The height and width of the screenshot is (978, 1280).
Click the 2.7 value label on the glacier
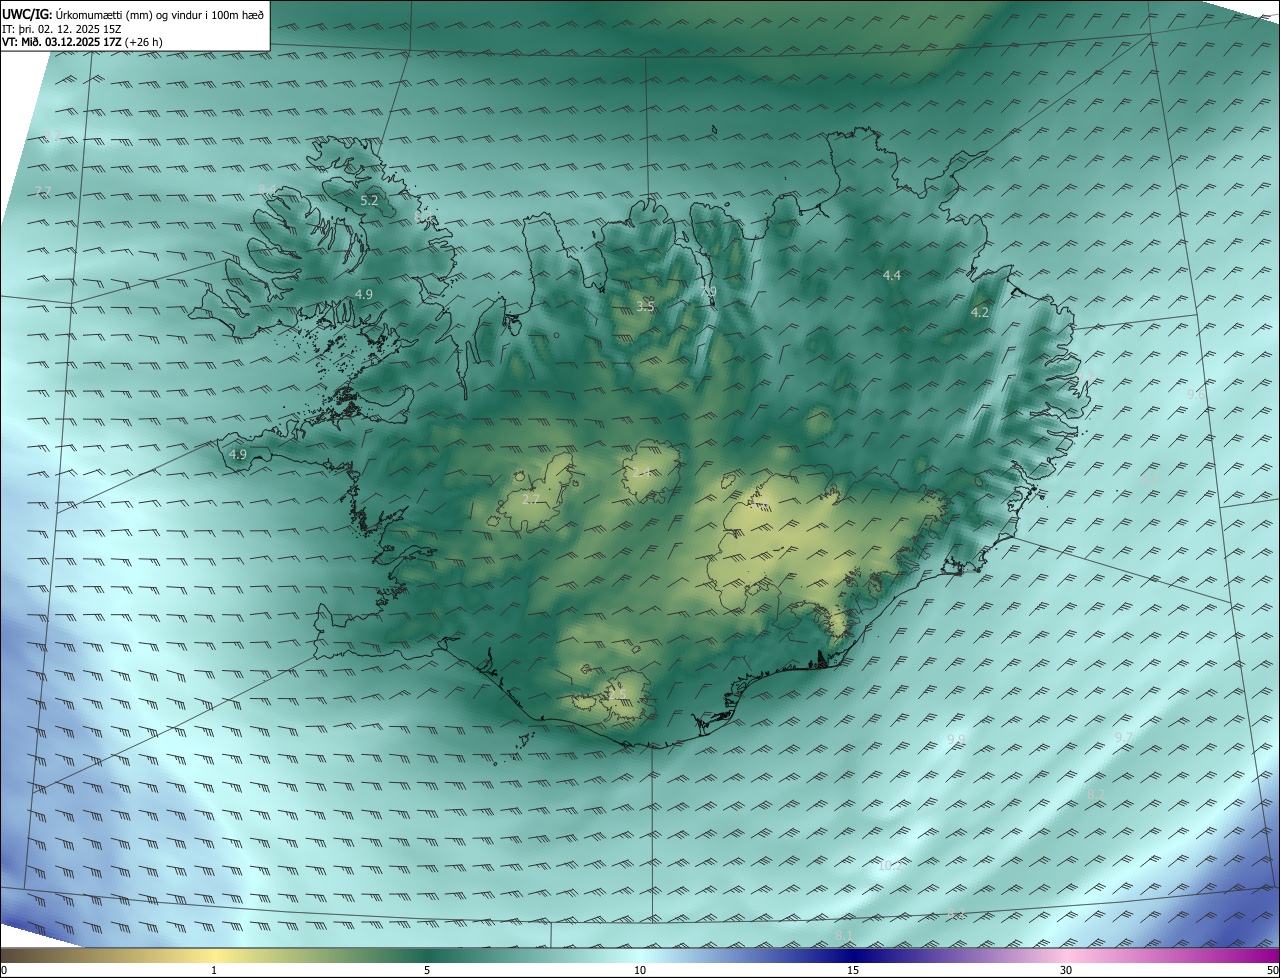tap(531, 500)
